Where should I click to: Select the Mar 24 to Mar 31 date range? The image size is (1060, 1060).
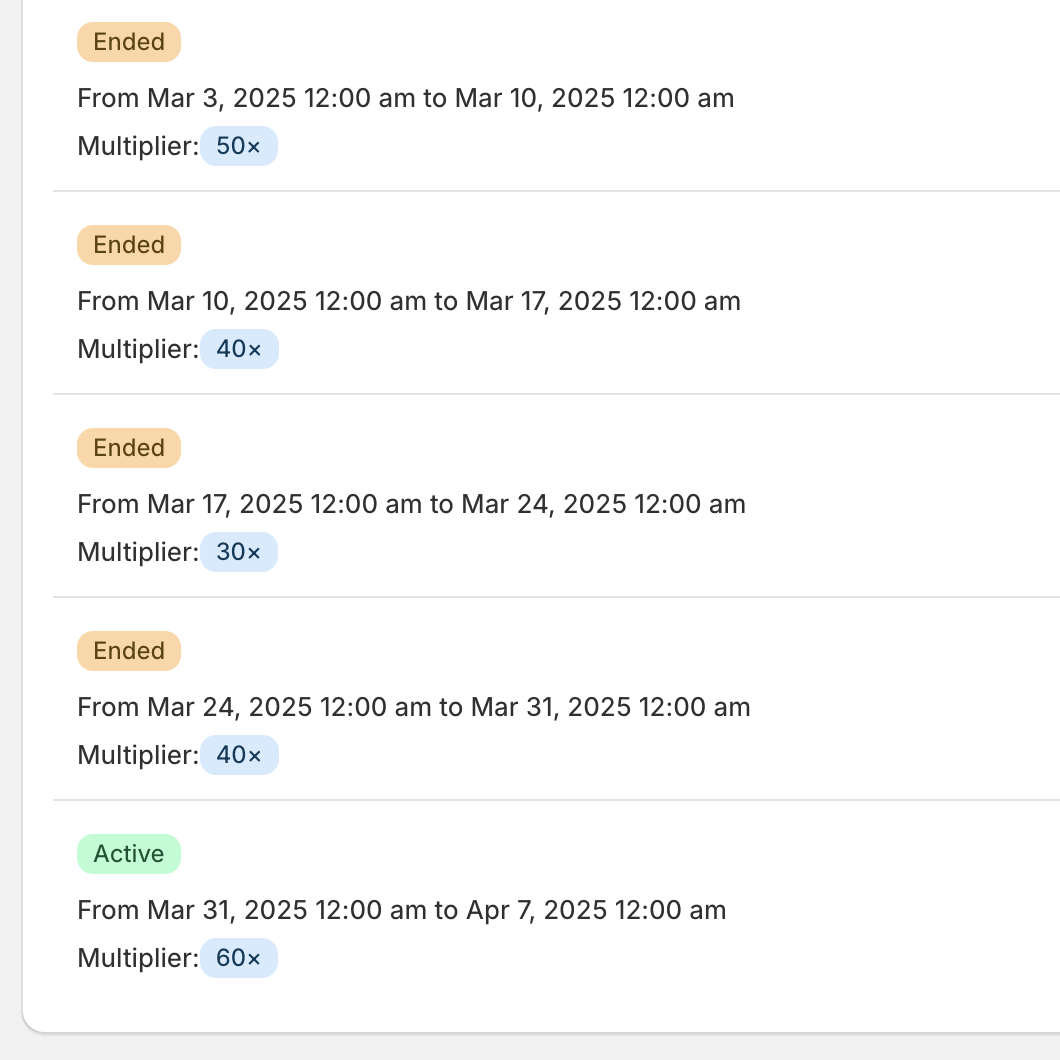[414, 707]
